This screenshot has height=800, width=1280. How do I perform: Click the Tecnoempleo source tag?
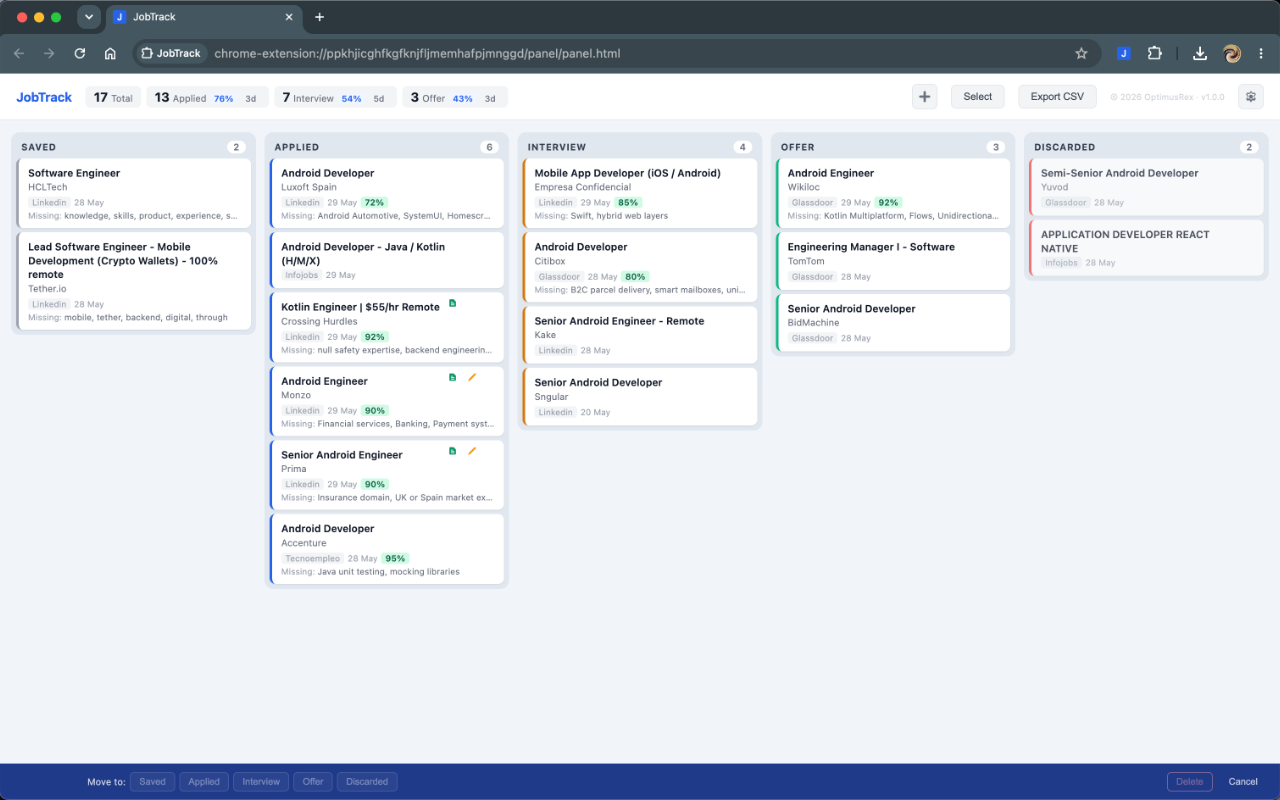(x=313, y=558)
